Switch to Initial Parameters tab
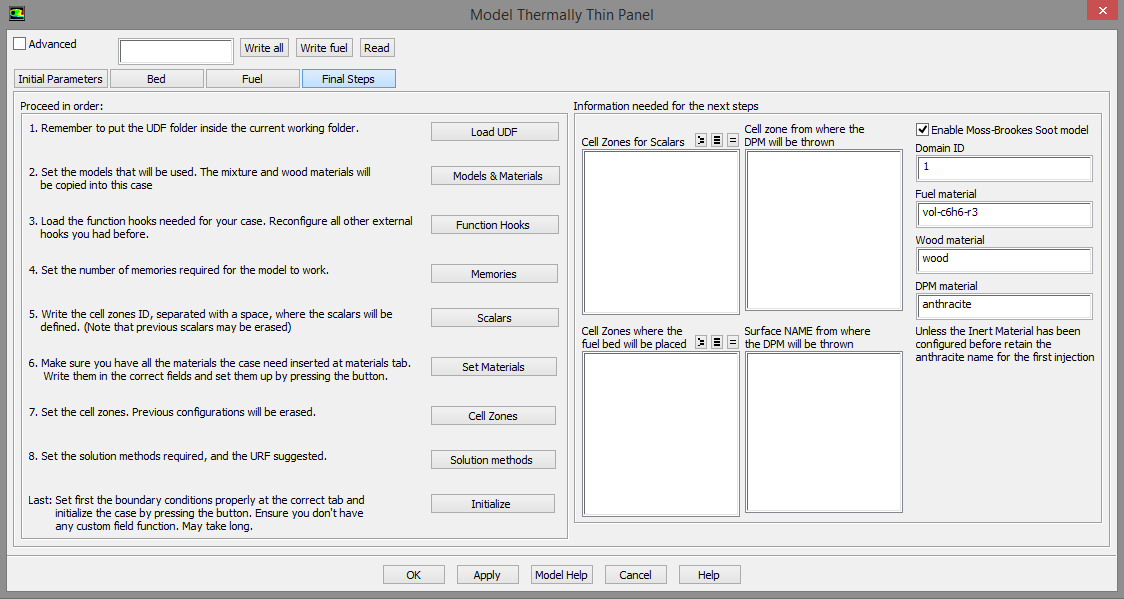Screen dimensions: 1124x599 (61, 79)
